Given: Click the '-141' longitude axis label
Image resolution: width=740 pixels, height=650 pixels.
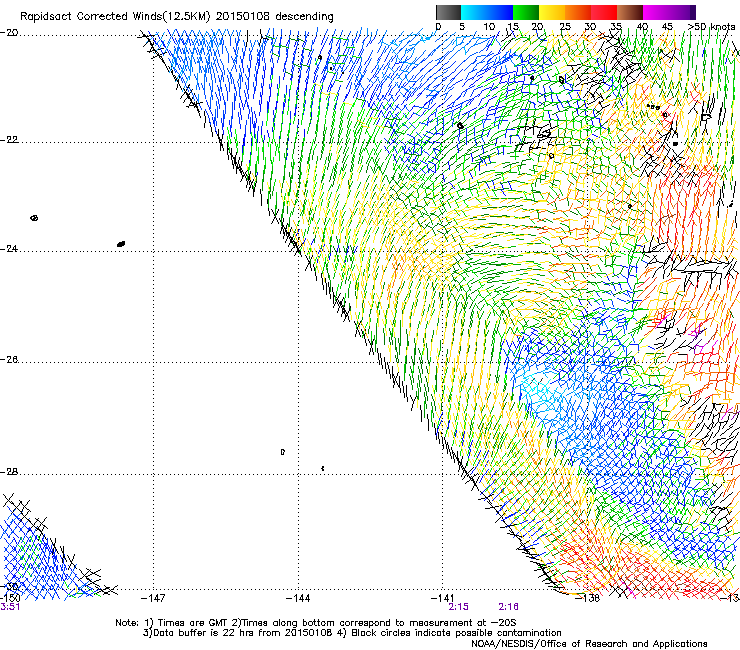Looking at the screenshot, I should (x=442, y=598).
